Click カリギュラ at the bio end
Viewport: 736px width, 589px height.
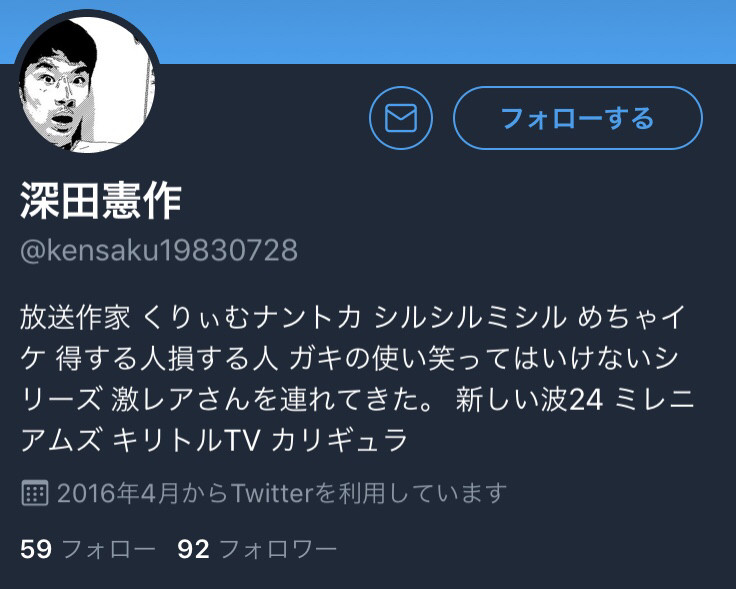(x=339, y=441)
